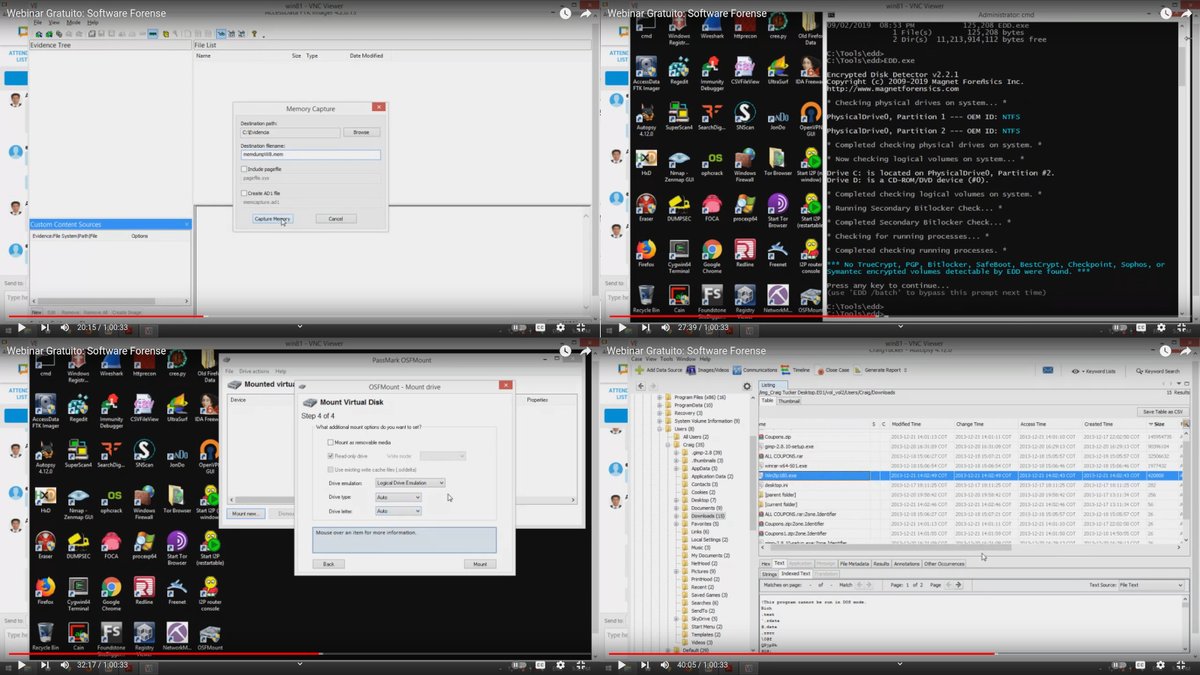This screenshot has height=675, width=1200.
Task: Open Drive actions menu in OSFMount
Action: tap(254, 371)
